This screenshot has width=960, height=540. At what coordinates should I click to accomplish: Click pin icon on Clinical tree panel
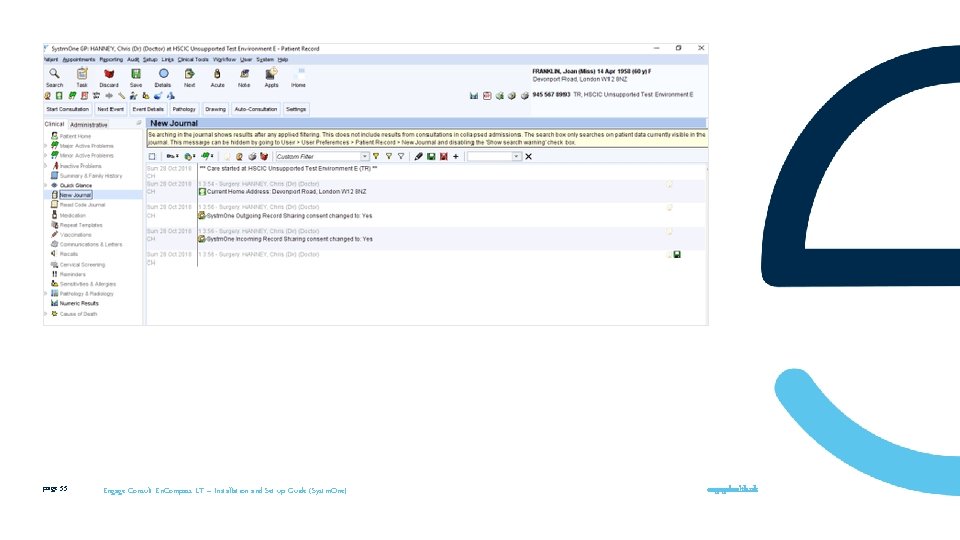pyautogui.click(x=138, y=123)
